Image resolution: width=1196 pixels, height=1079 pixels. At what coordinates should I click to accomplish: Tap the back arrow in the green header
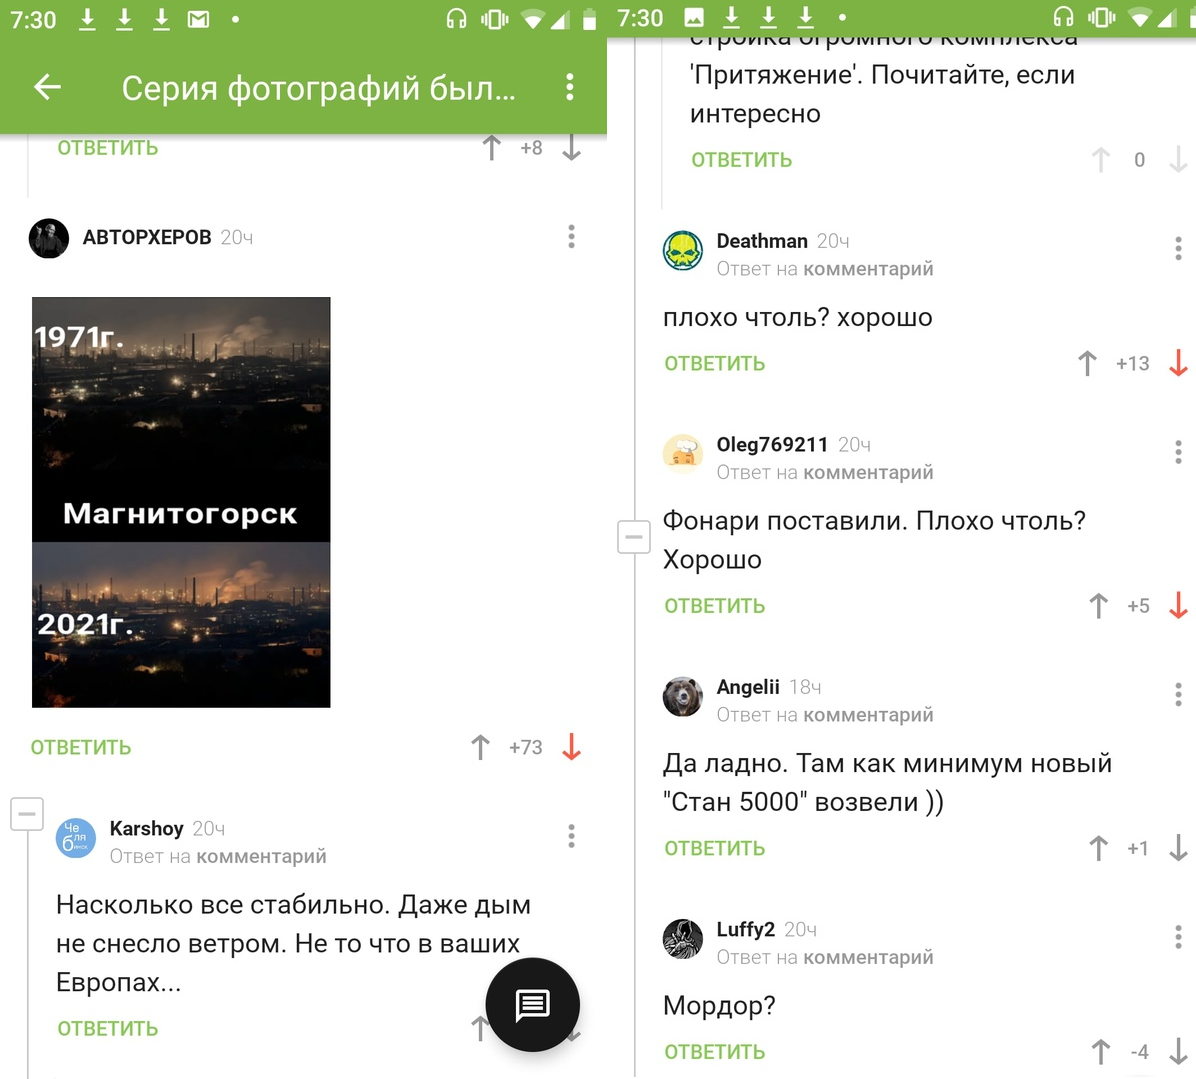pos(47,87)
